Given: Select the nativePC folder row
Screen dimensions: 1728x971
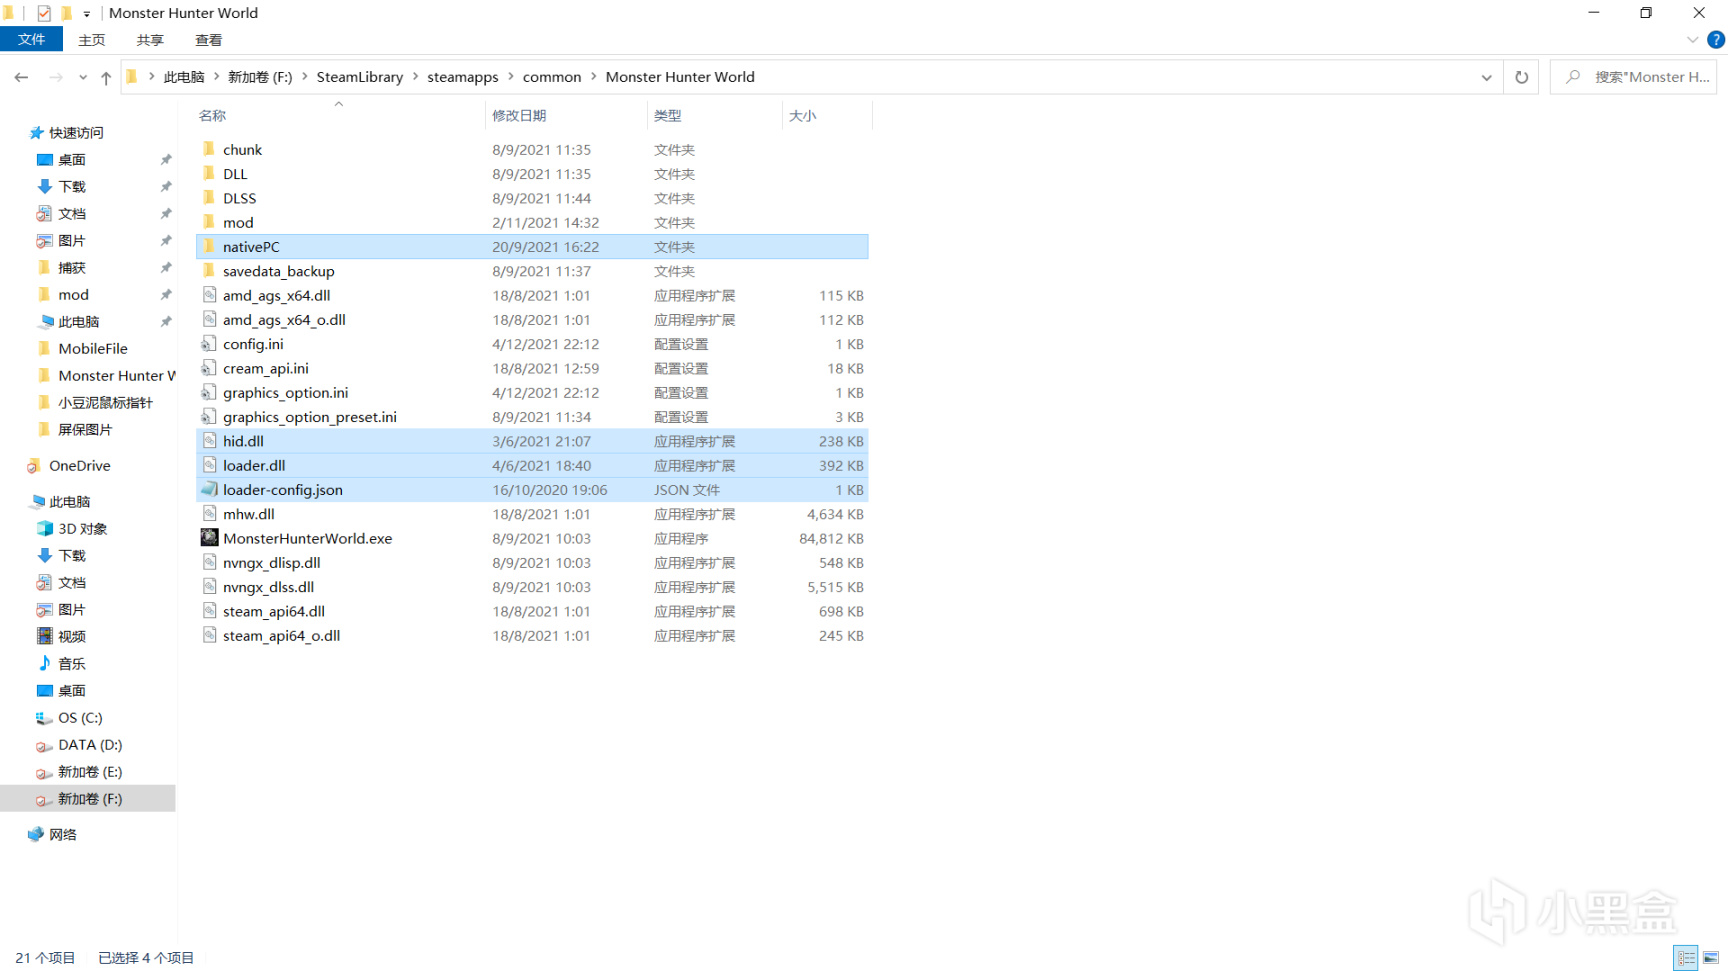Looking at the screenshot, I should [x=532, y=247].
